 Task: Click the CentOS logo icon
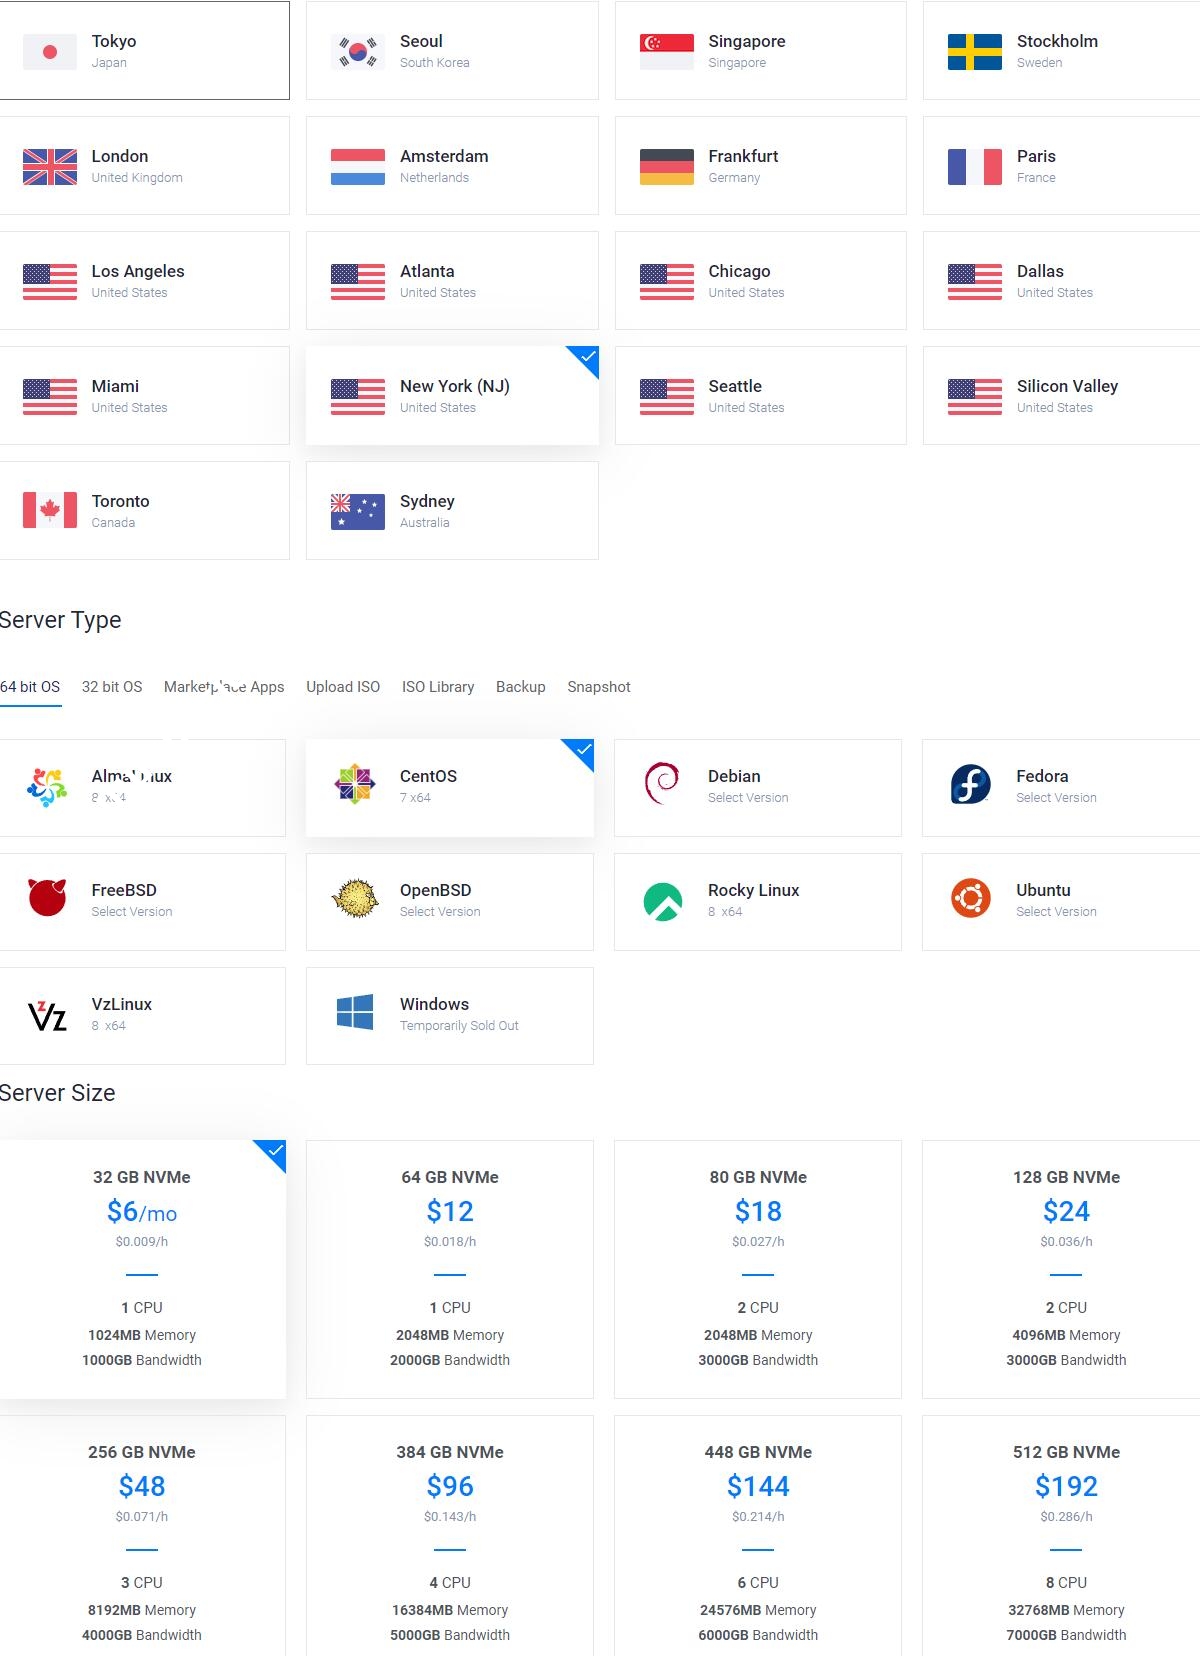(355, 785)
